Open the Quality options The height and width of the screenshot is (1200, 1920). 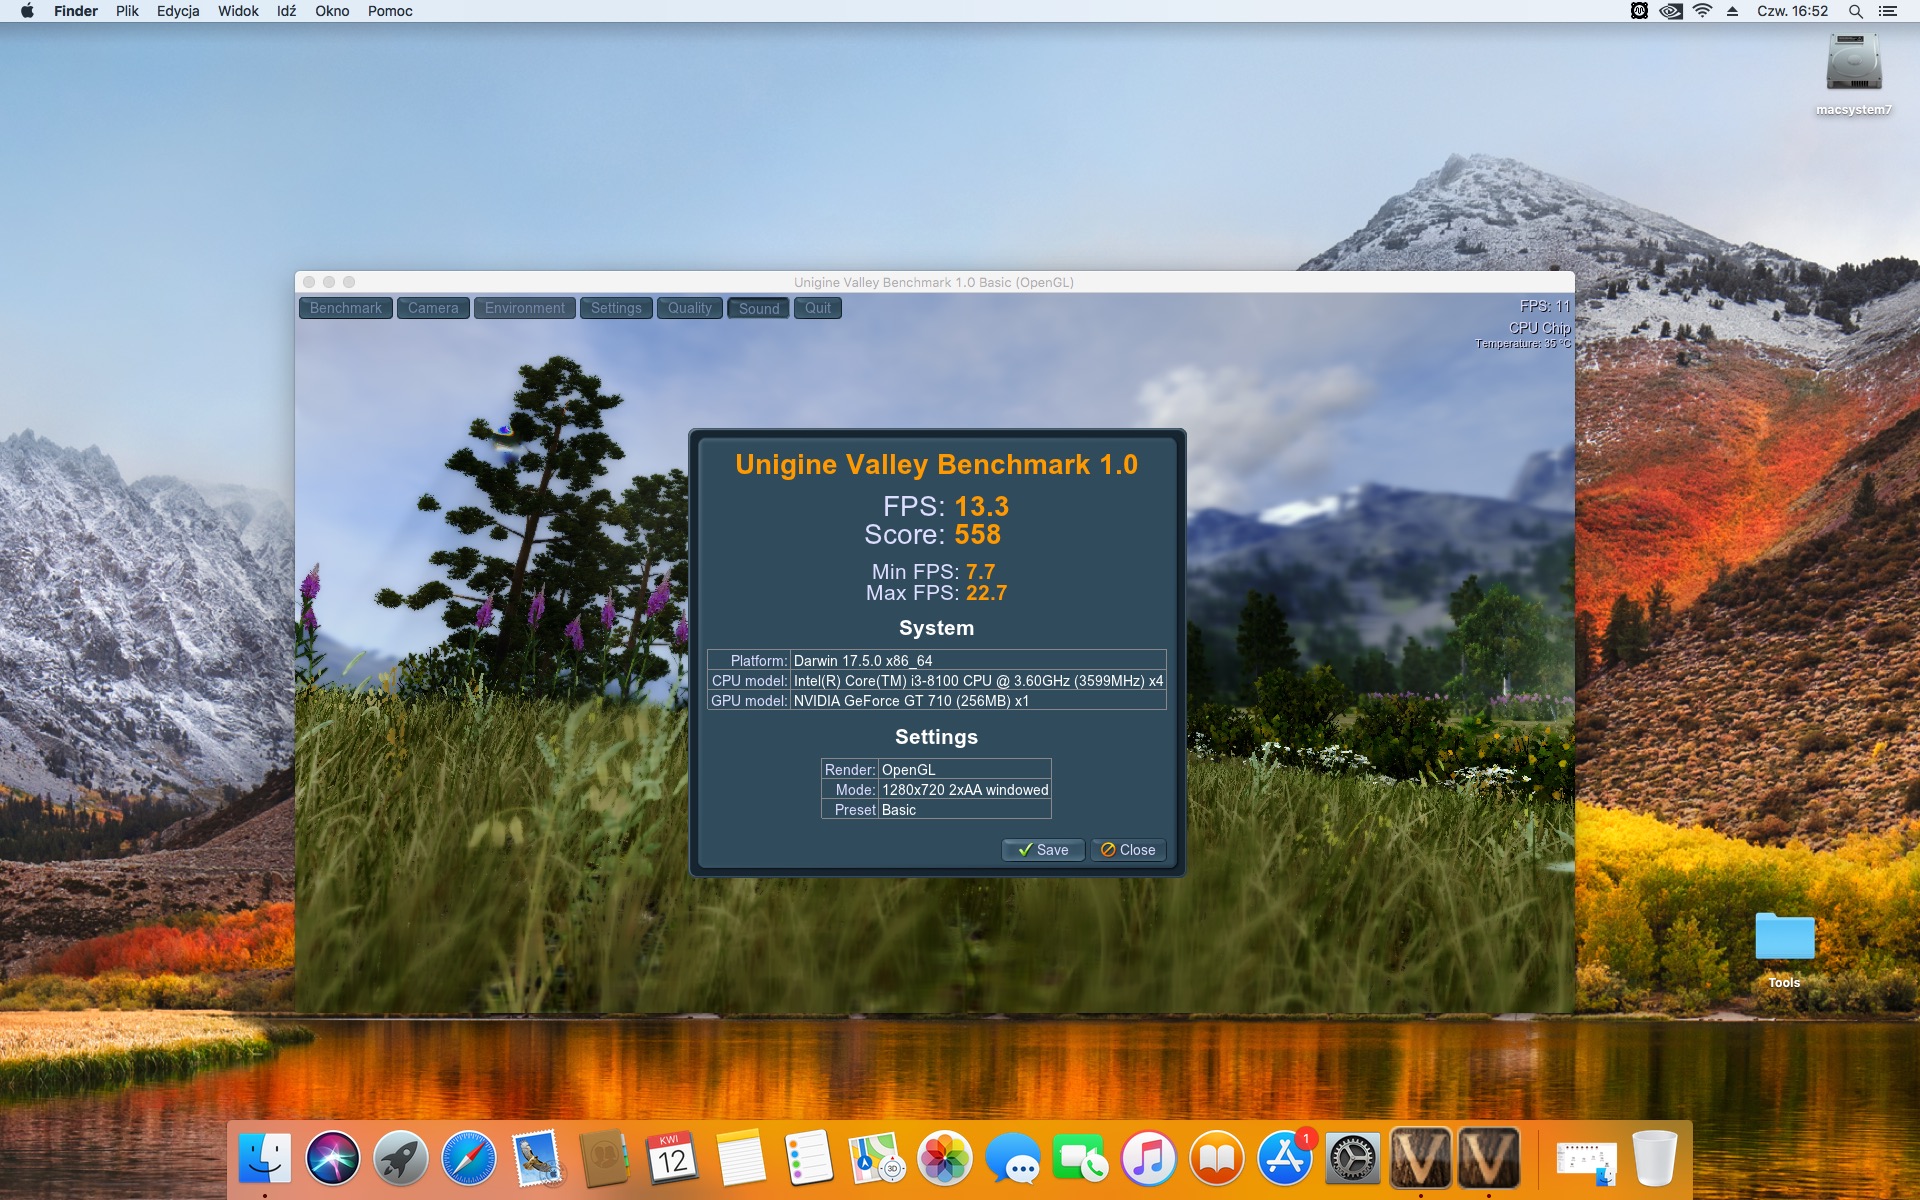[689, 308]
